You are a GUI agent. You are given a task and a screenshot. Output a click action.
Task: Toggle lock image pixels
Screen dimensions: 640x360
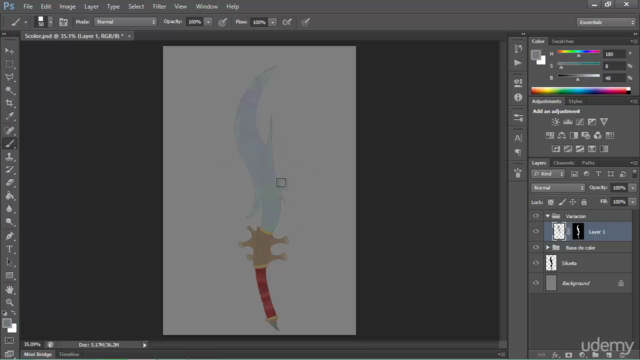(x=562, y=202)
